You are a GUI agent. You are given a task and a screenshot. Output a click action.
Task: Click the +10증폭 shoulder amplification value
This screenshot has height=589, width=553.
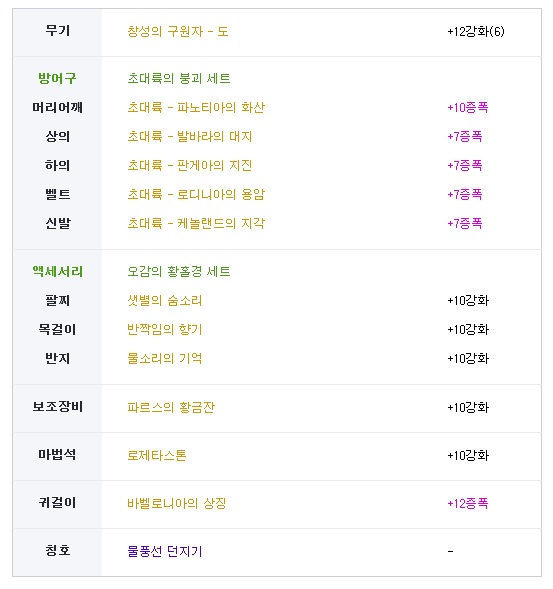point(468,107)
